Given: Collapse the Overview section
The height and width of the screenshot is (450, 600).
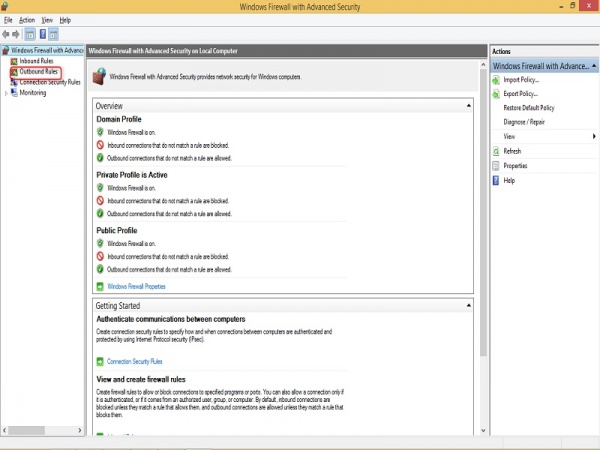Looking at the screenshot, I should coord(469,105).
